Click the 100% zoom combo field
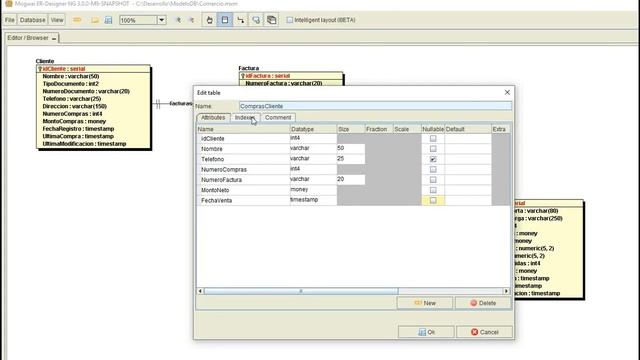The image size is (640, 360). pos(138,20)
